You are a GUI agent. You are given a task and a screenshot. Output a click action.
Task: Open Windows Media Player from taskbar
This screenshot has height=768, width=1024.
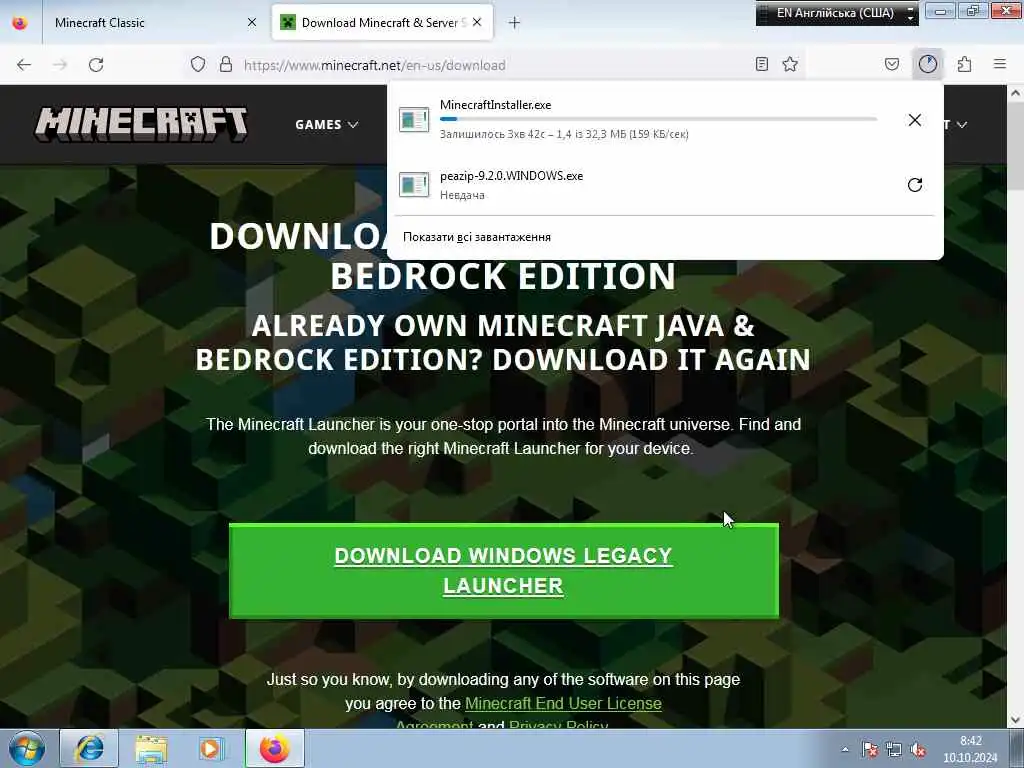[212, 748]
